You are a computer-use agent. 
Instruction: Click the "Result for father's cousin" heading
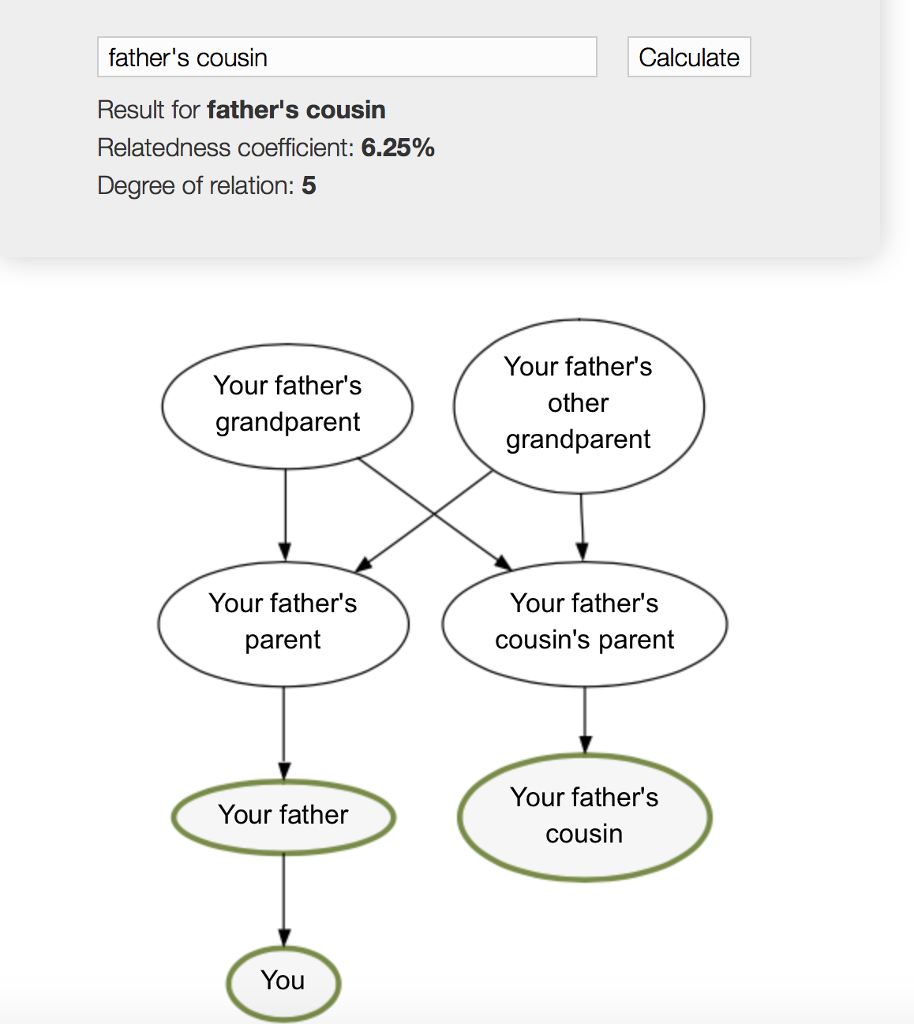[x=241, y=110]
